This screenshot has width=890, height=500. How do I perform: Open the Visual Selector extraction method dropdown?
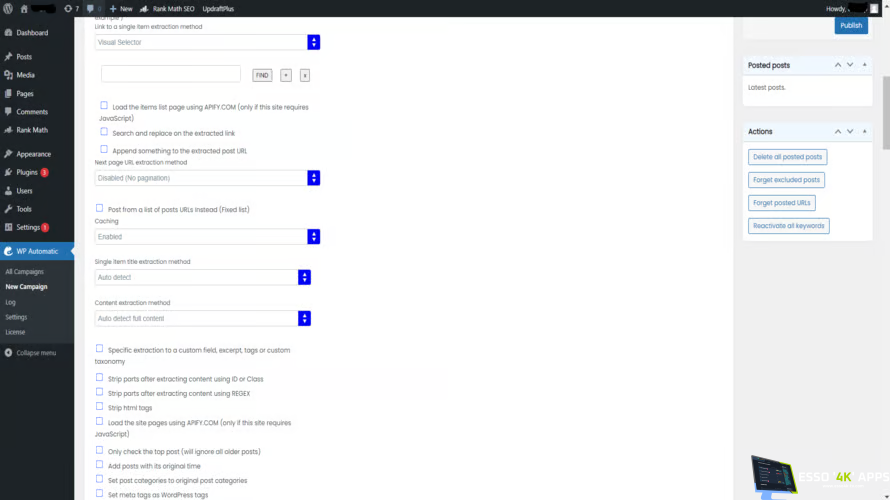pyautogui.click(x=207, y=42)
